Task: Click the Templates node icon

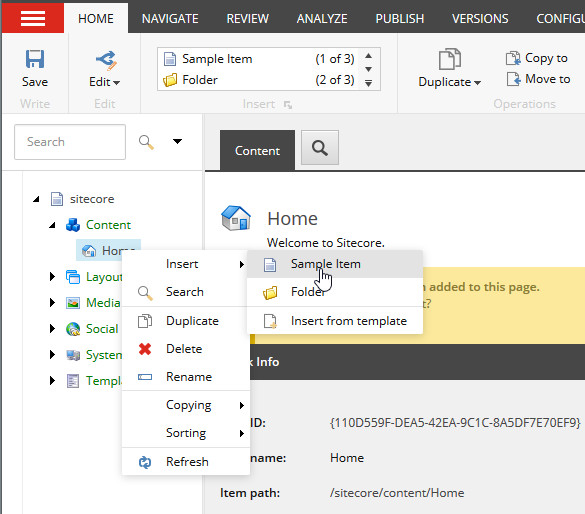Action: (73, 381)
